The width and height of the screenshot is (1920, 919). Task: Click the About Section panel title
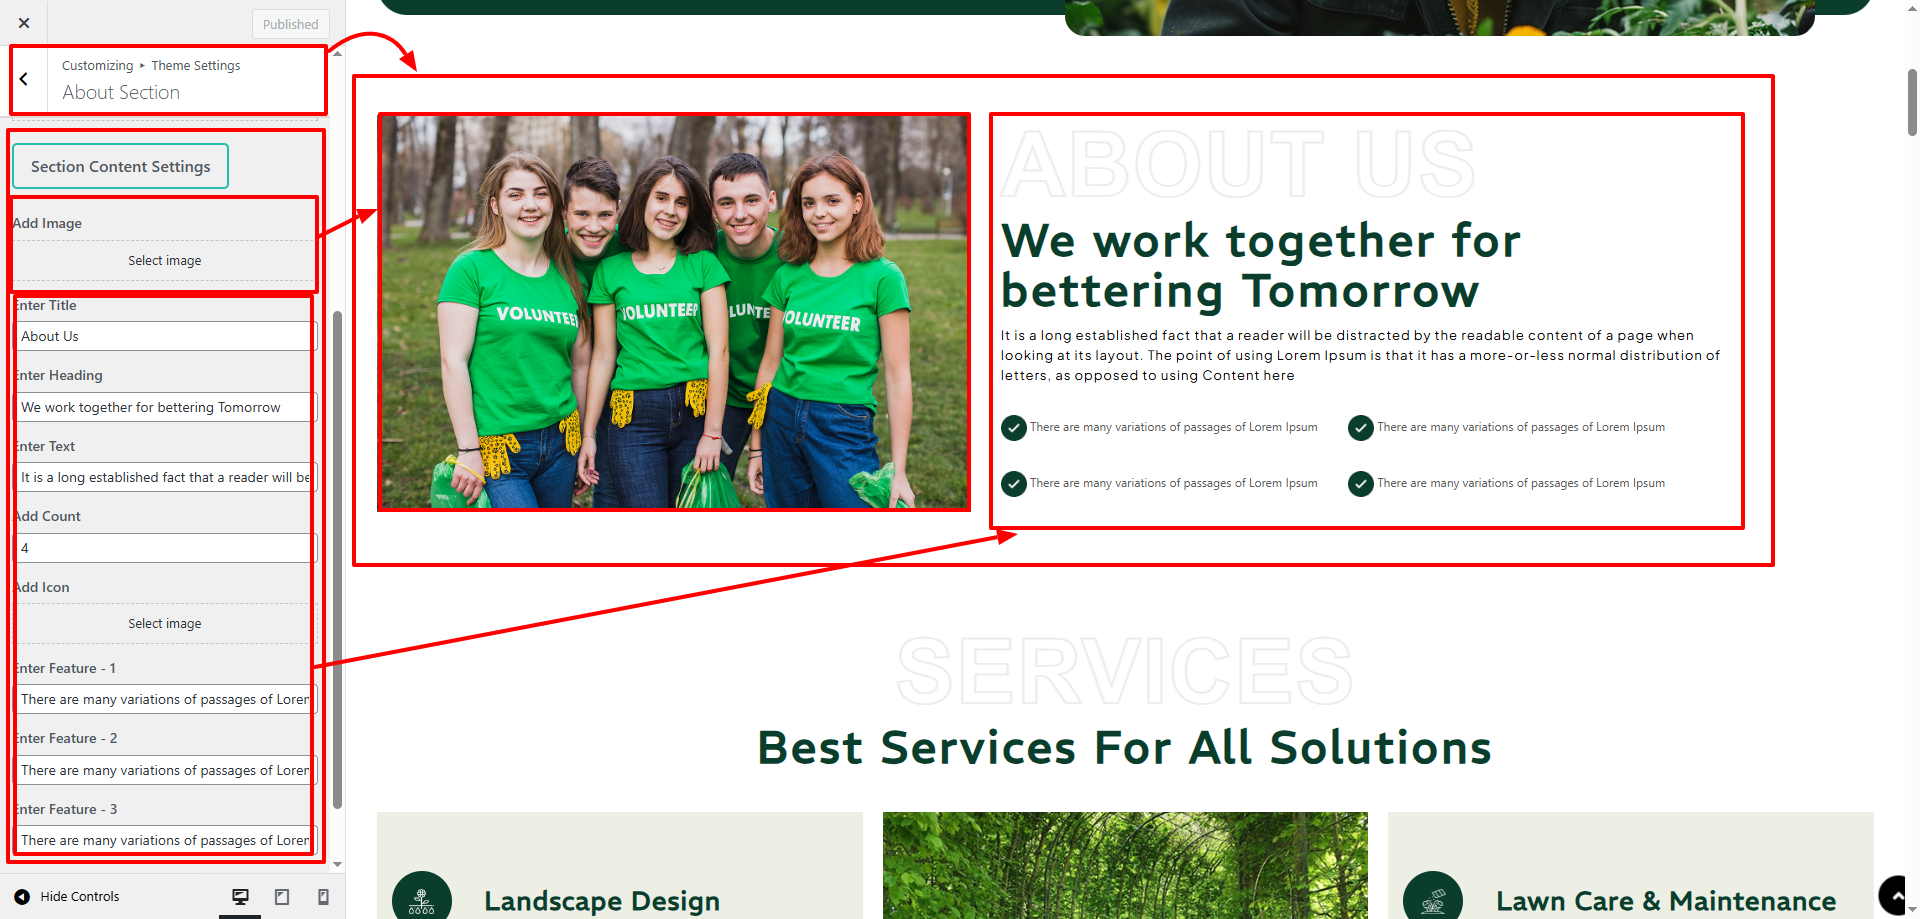(x=121, y=92)
